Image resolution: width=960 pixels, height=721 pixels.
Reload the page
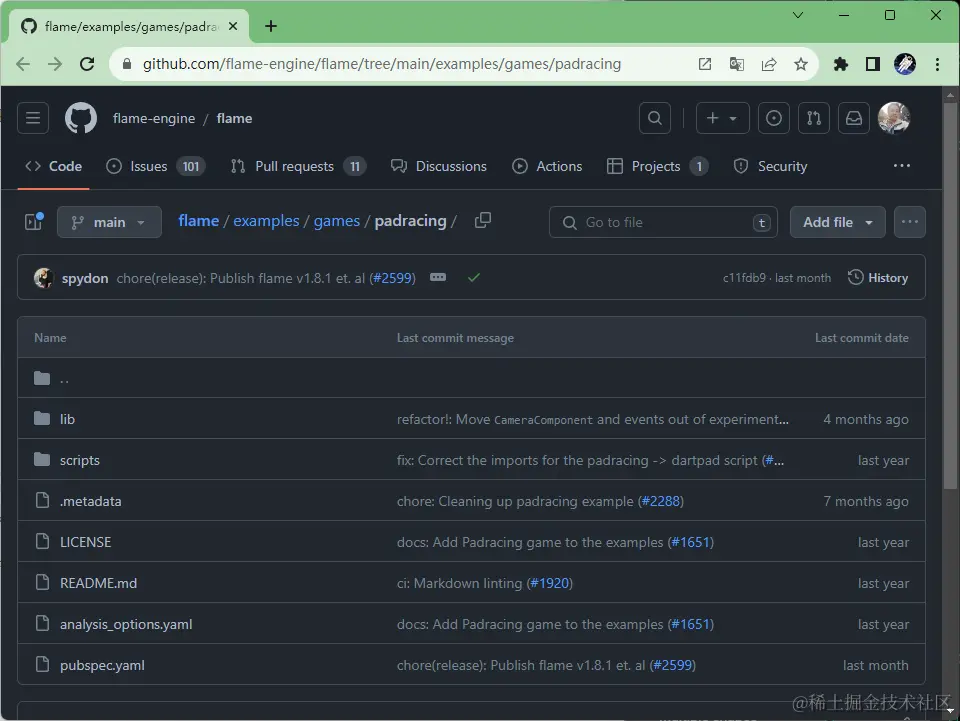[87, 64]
